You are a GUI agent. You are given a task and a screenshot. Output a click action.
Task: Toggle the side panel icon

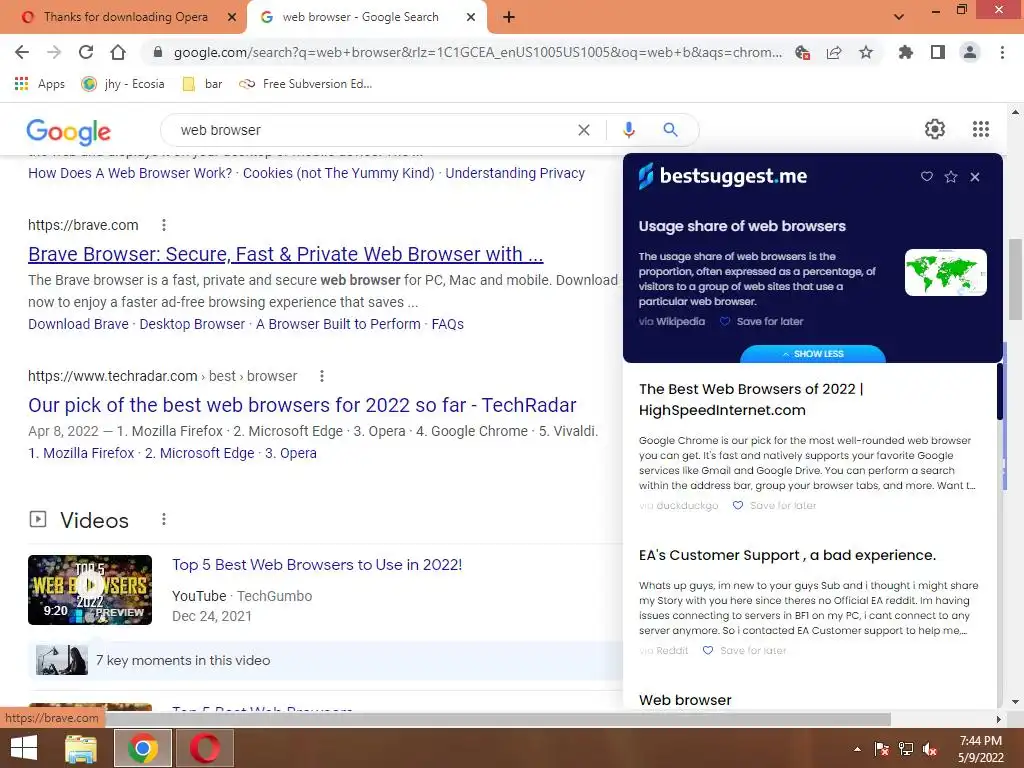(938, 52)
